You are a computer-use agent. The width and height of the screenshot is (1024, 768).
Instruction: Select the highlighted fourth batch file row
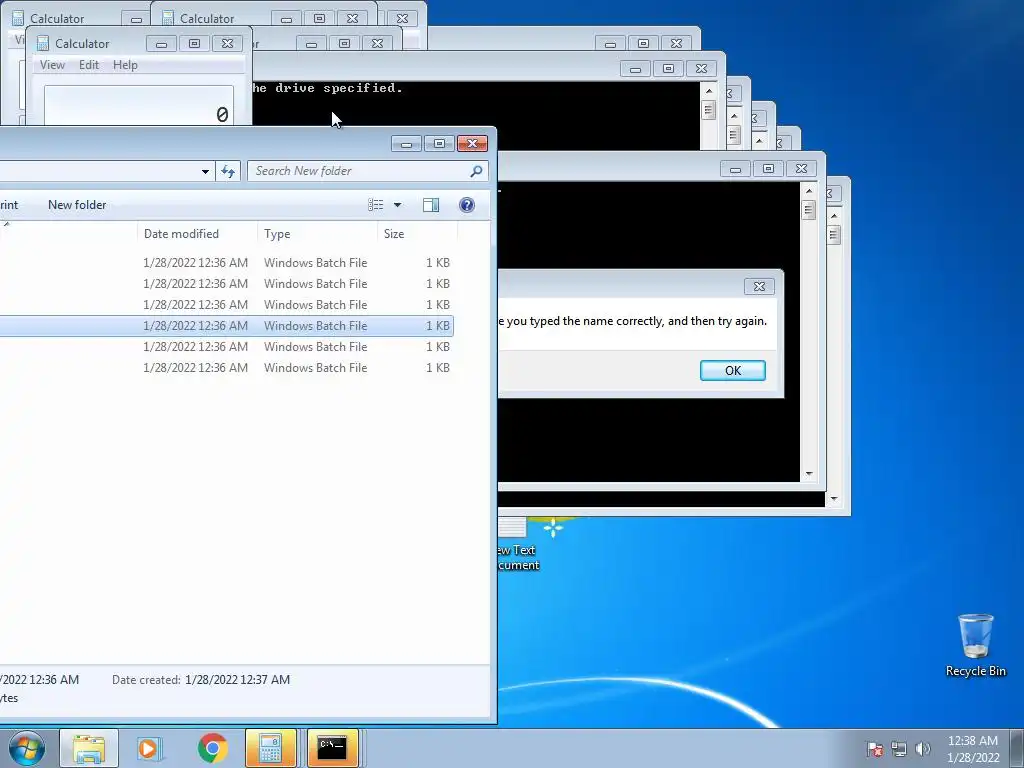226,326
